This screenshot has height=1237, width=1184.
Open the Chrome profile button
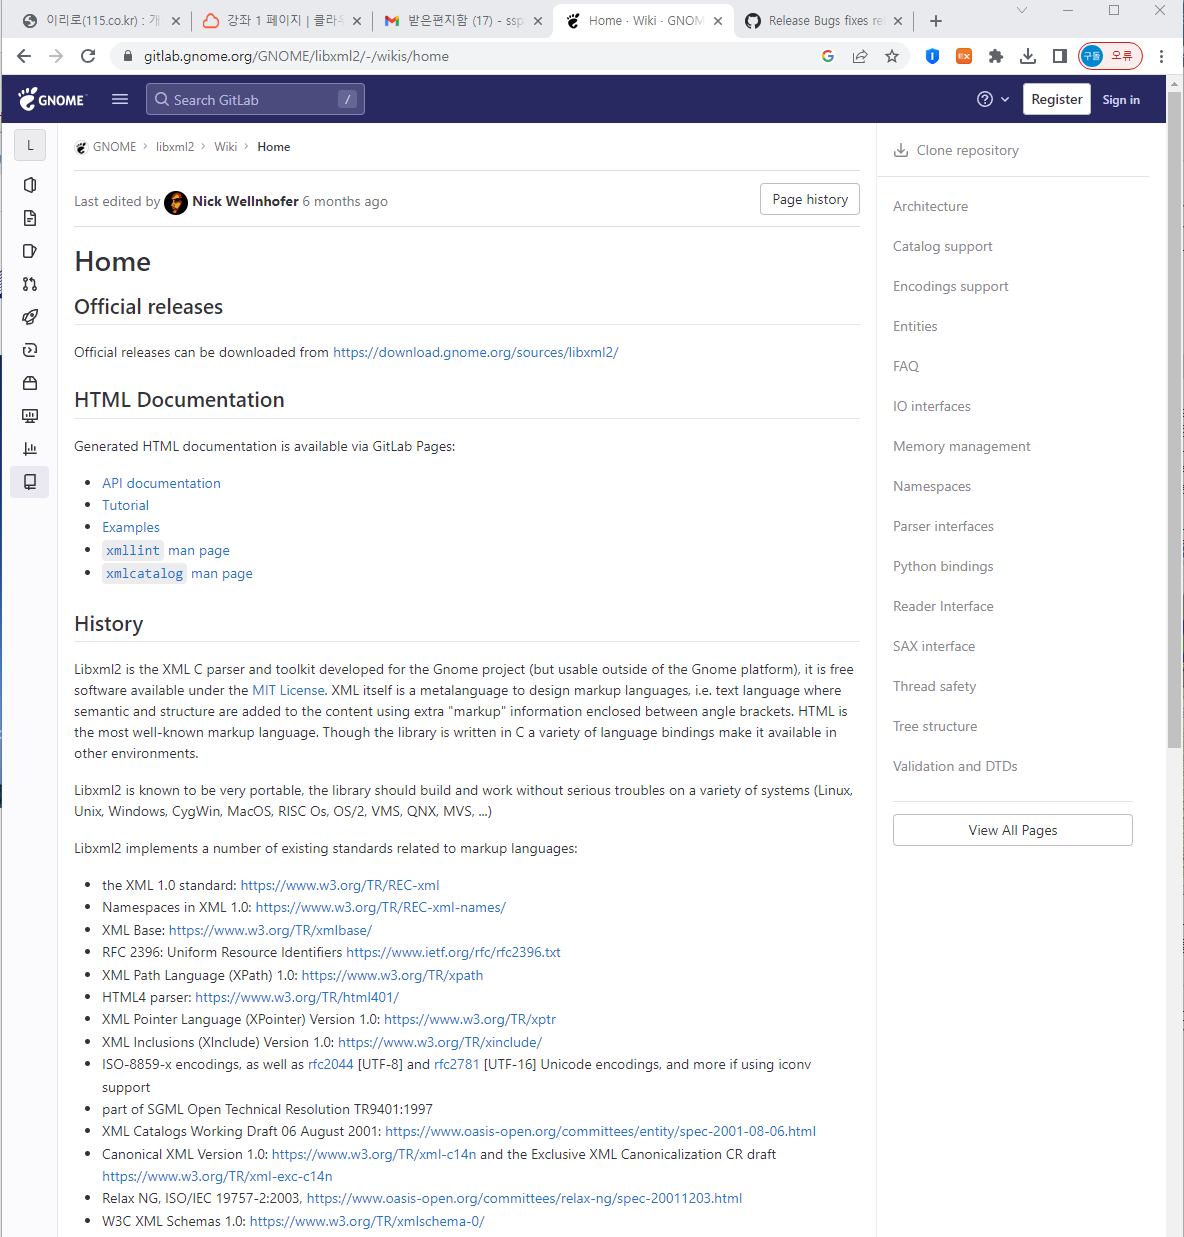(1110, 56)
